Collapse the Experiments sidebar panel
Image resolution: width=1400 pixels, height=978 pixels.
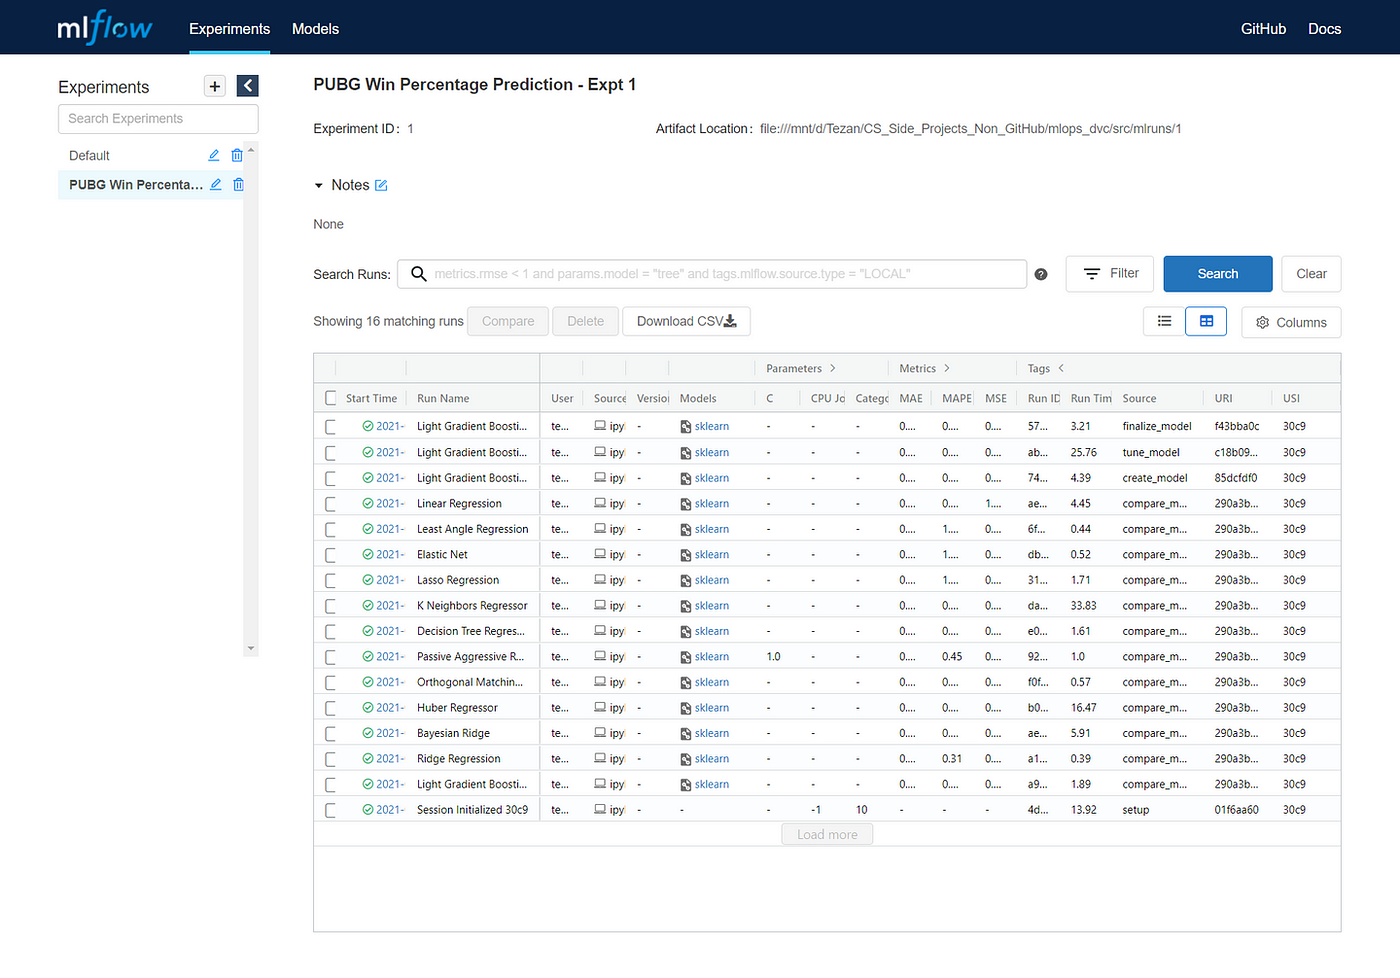247,86
